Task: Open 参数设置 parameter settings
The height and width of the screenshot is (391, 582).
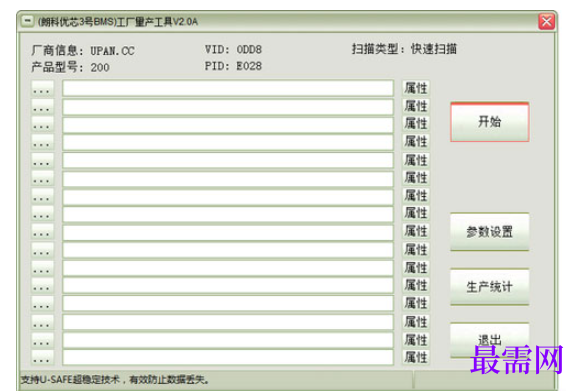Action: 490,232
